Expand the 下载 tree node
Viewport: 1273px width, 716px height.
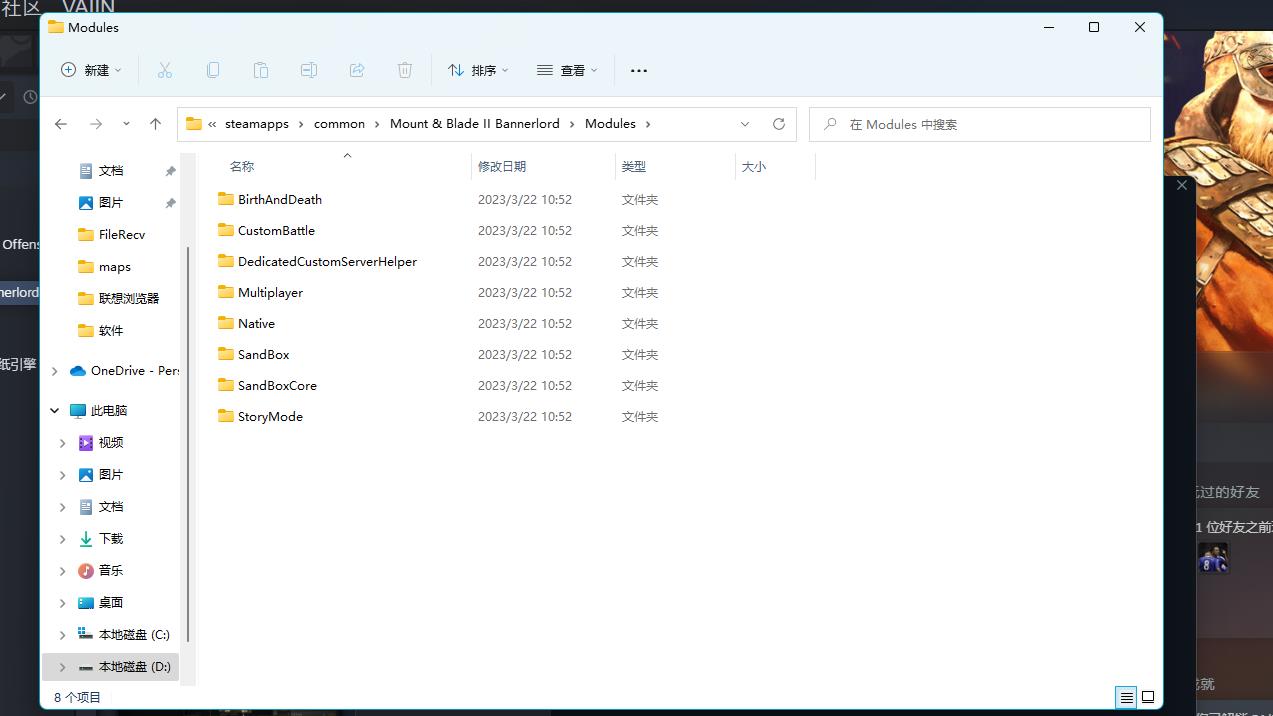63,539
